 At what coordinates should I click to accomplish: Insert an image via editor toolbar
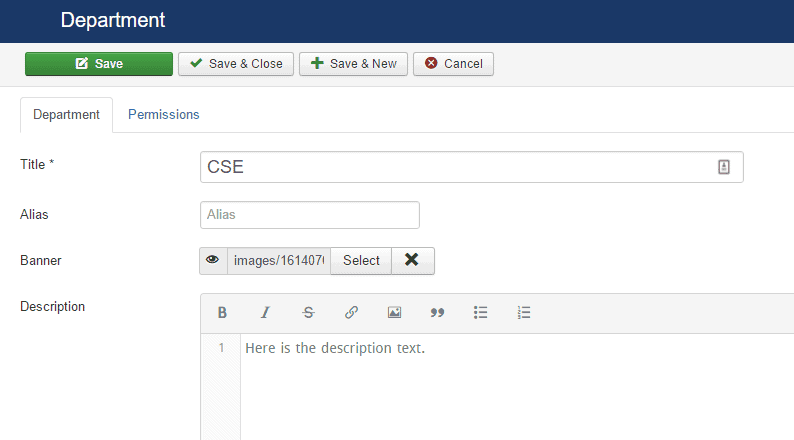tap(394, 313)
